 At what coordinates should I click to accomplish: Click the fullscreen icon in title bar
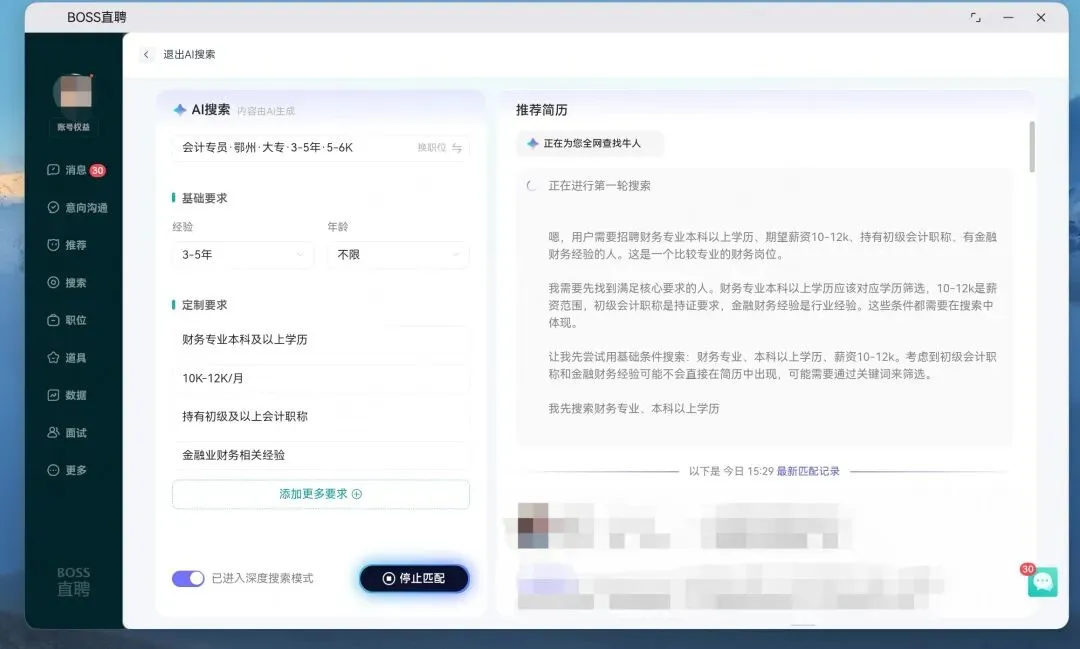pyautogui.click(x=975, y=18)
